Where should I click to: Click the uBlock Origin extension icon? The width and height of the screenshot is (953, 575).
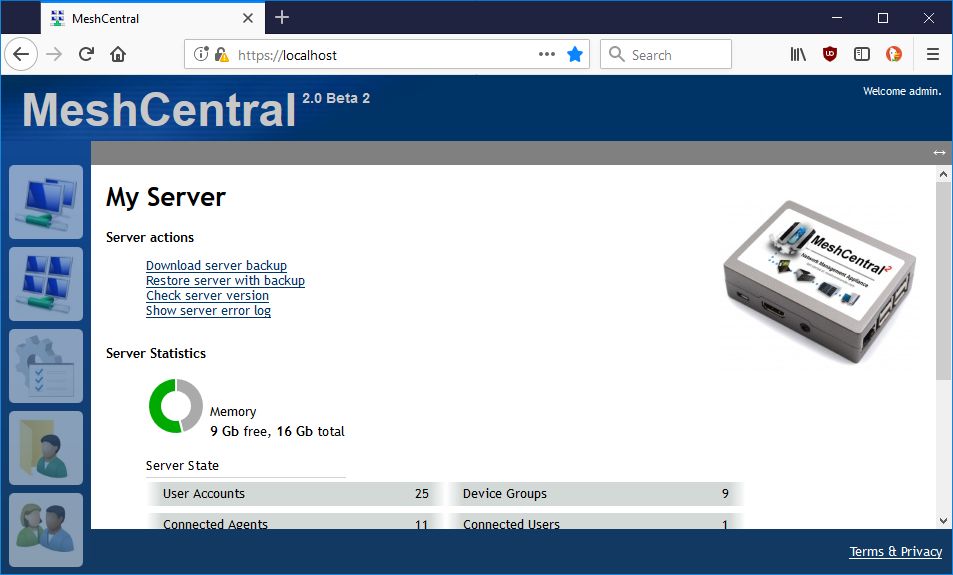[830, 55]
